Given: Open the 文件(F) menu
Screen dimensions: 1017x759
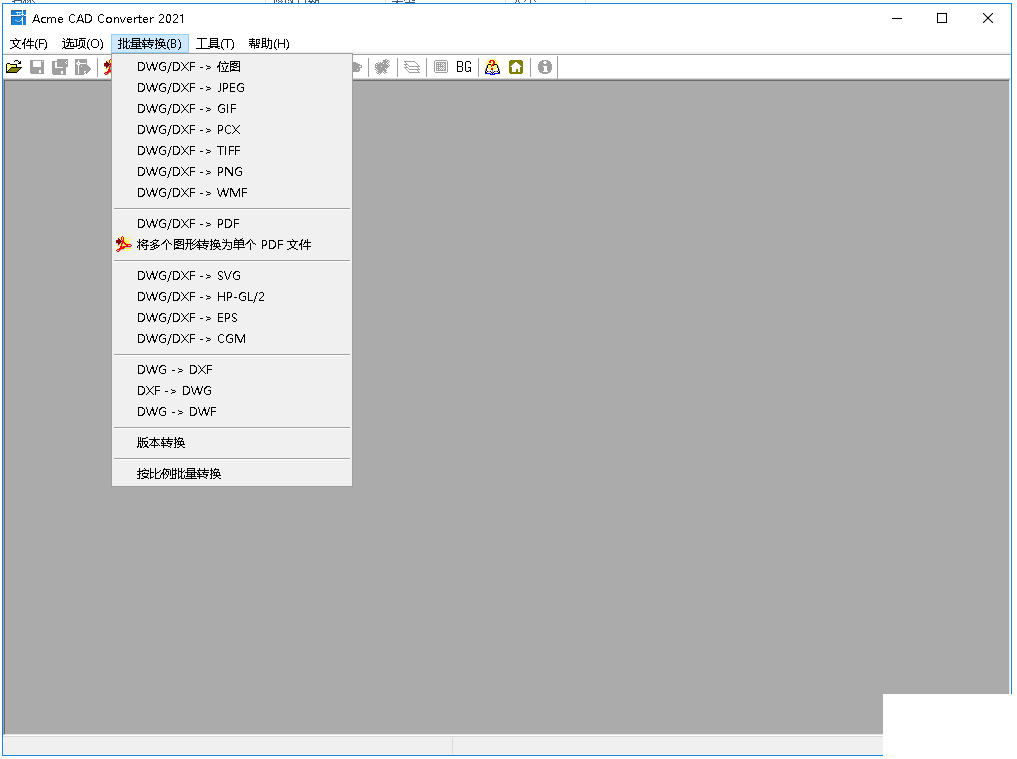Looking at the screenshot, I should click(29, 43).
